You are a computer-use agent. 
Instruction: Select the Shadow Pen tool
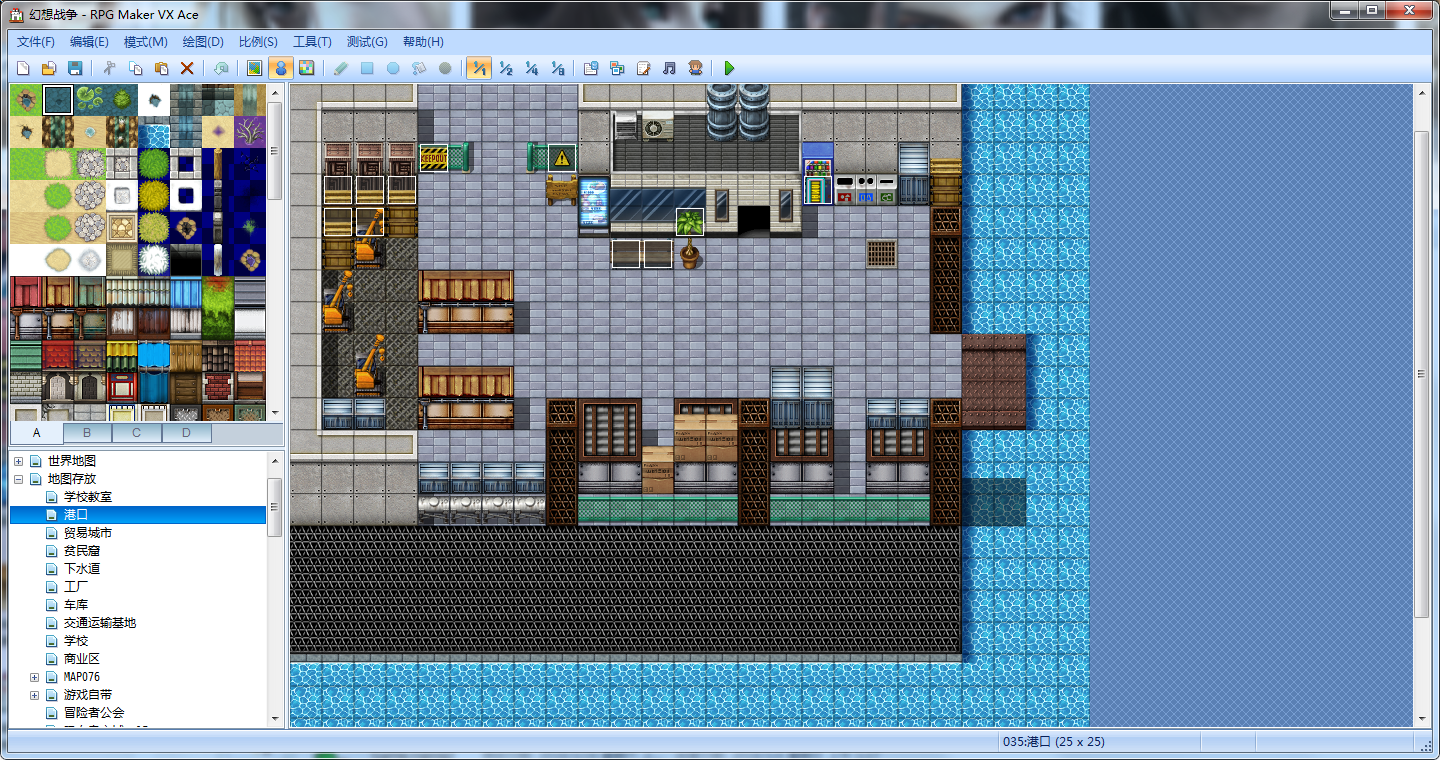[445, 68]
